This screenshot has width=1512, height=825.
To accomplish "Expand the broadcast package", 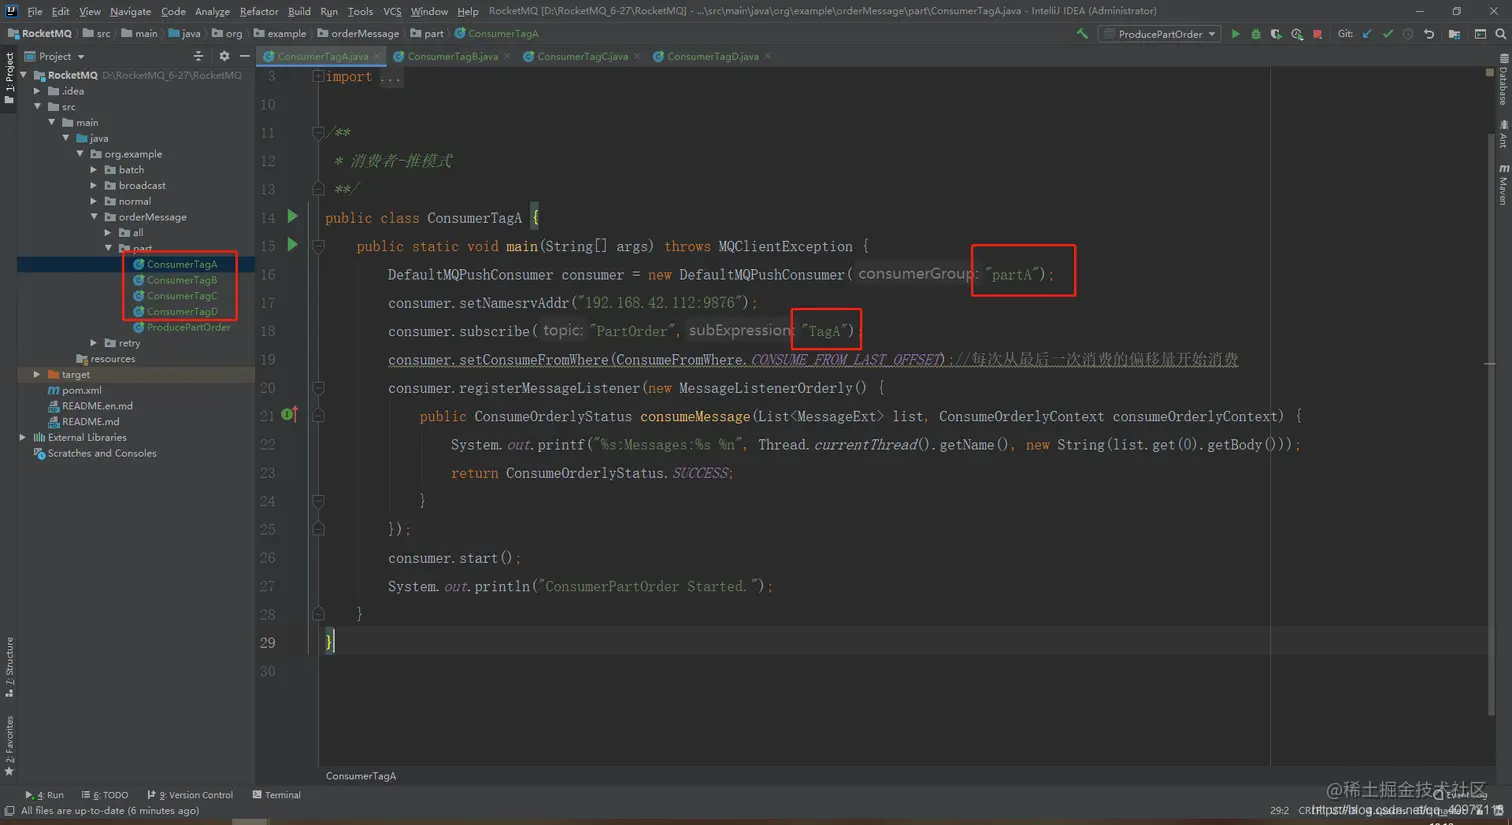I will click(94, 185).
